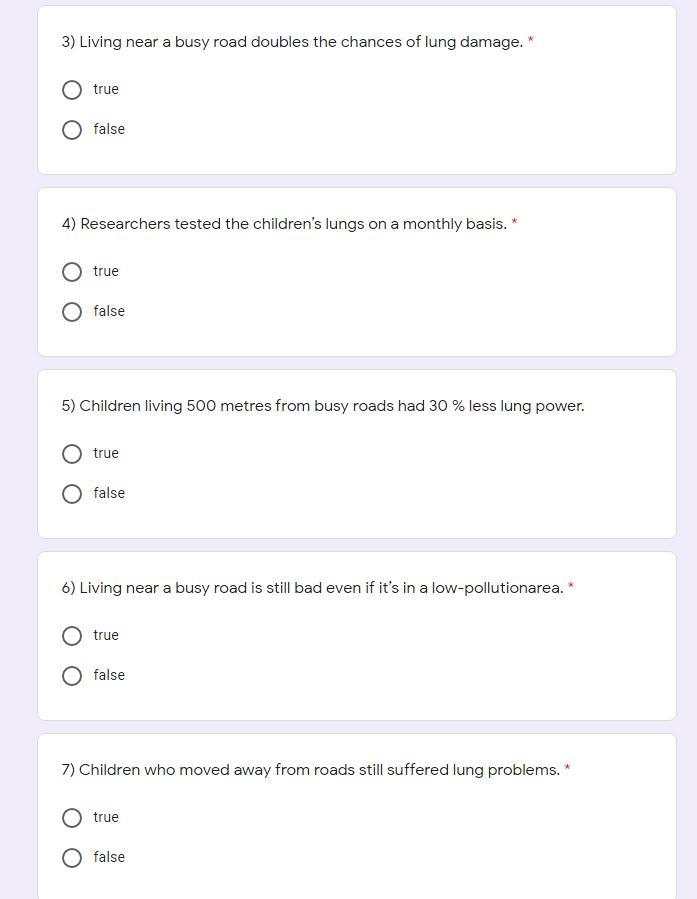This screenshot has width=697, height=899.
Task: Click the question 7 statement about children
Action: click(310, 770)
